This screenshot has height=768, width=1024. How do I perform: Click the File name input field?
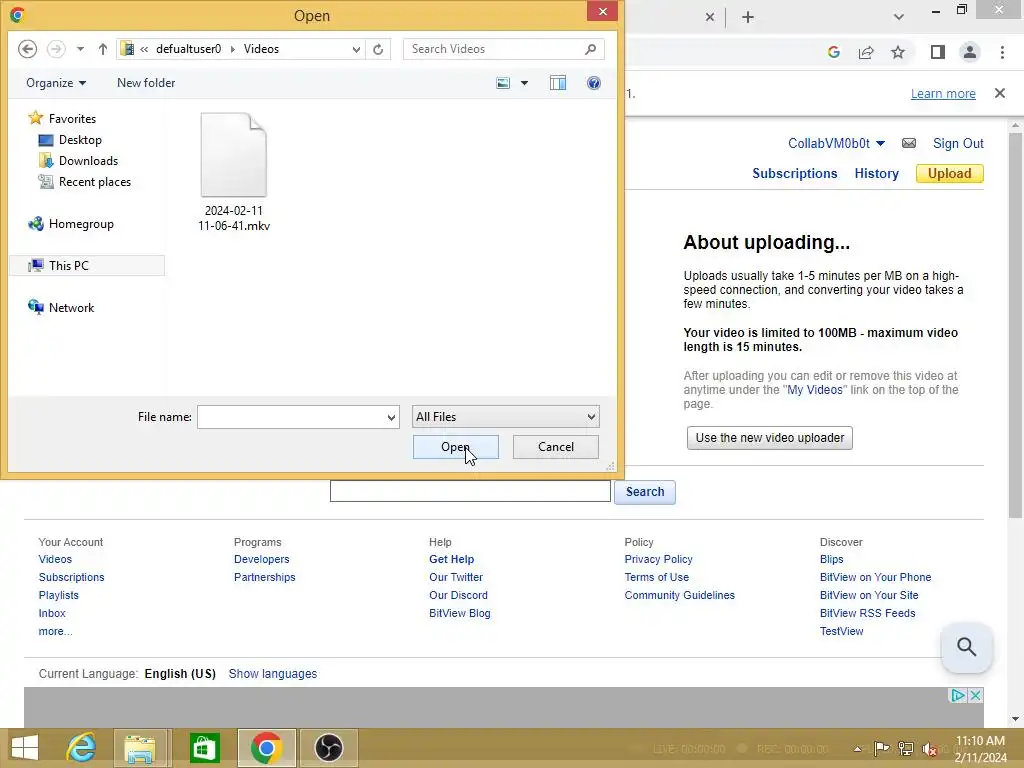[x=291, y=417]
